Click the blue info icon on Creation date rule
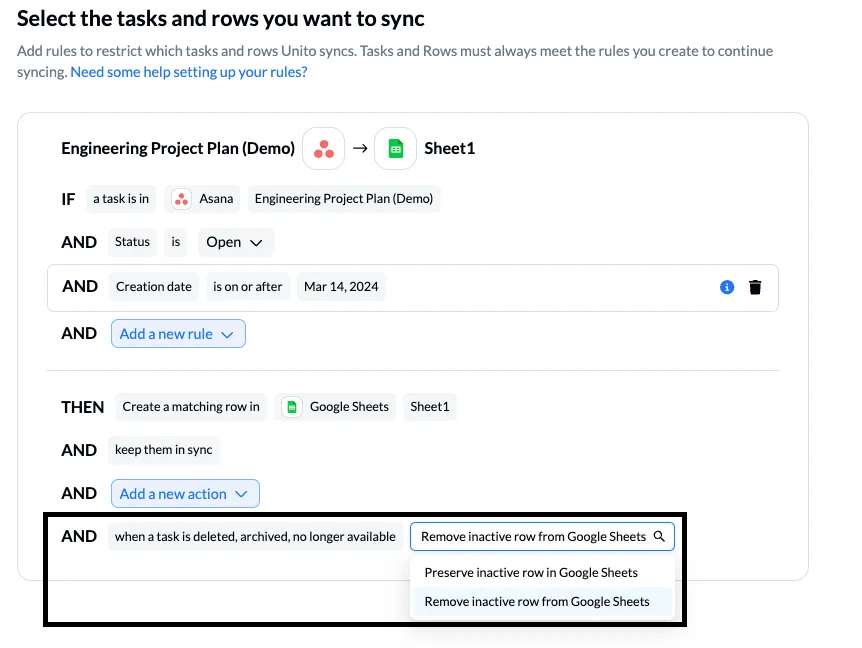 click(727, 287)
